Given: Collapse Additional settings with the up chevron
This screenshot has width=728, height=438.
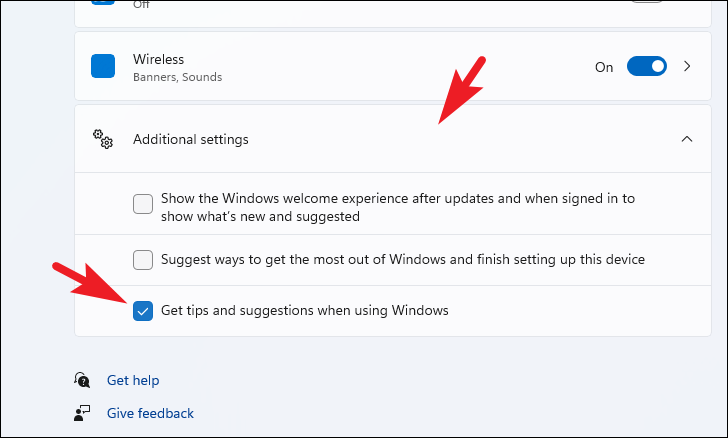Looking at the screenshot, I should [x=687, y=139].
